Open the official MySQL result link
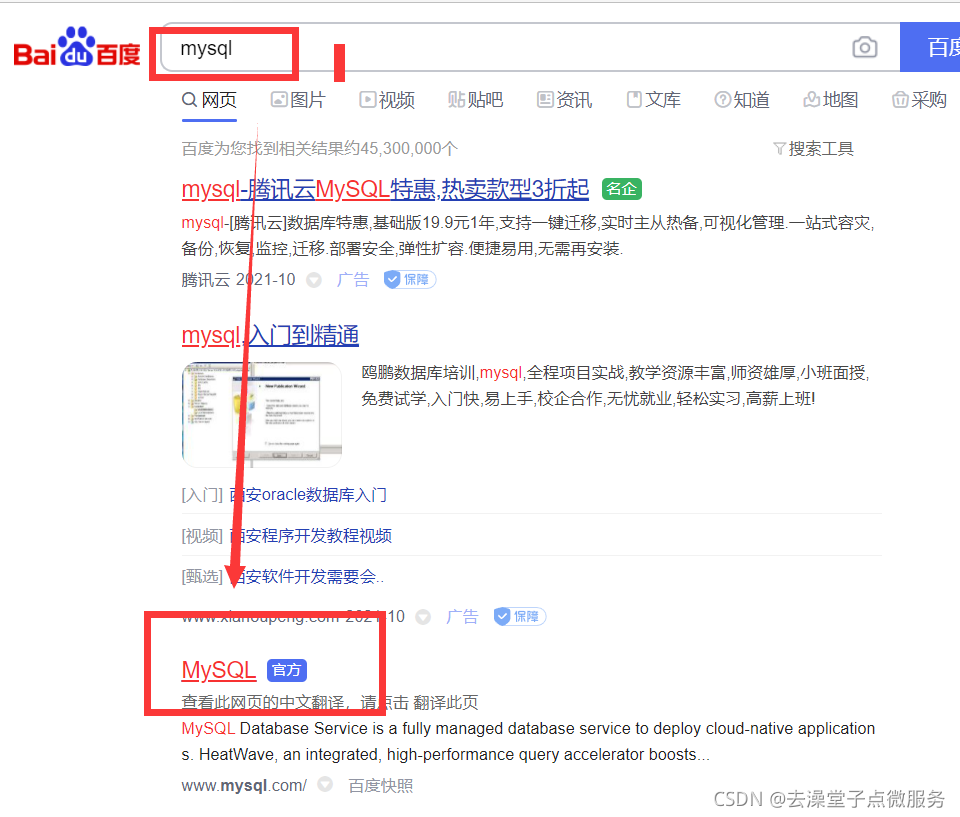The height and width of the screenshot is (817, 960). 219,670
